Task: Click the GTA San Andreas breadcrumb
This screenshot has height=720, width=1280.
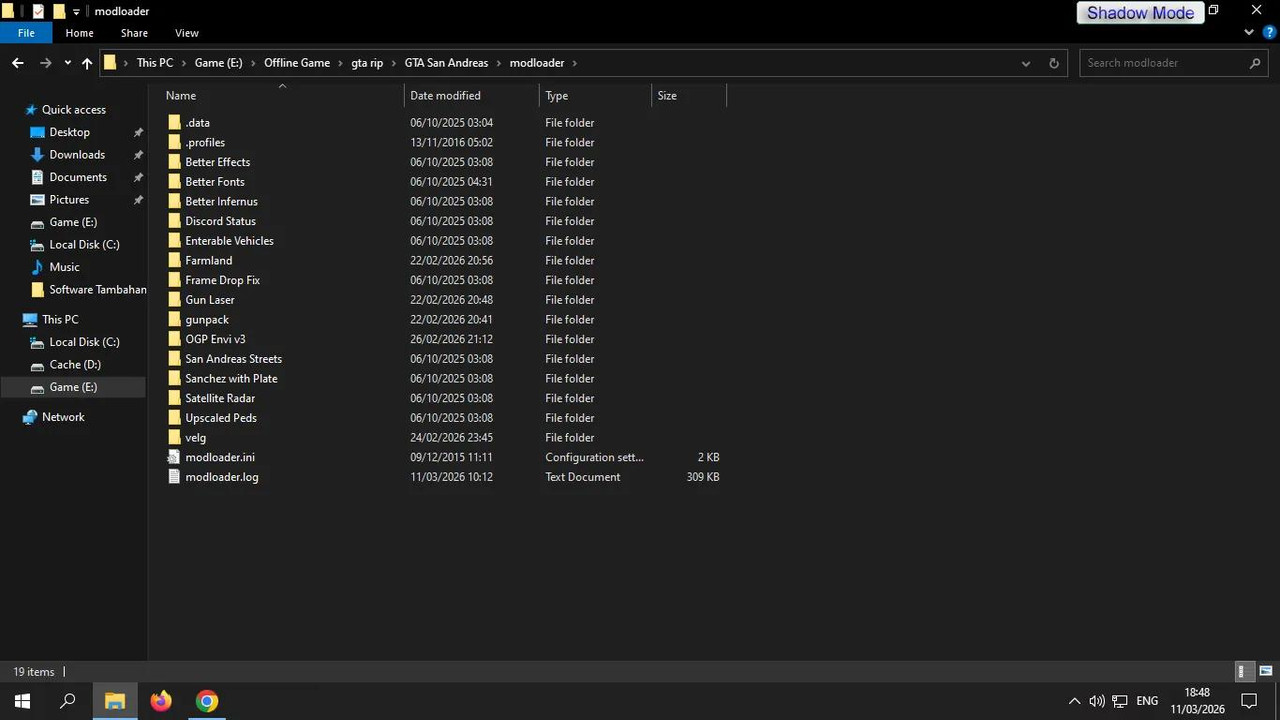Action: point(446,63)
